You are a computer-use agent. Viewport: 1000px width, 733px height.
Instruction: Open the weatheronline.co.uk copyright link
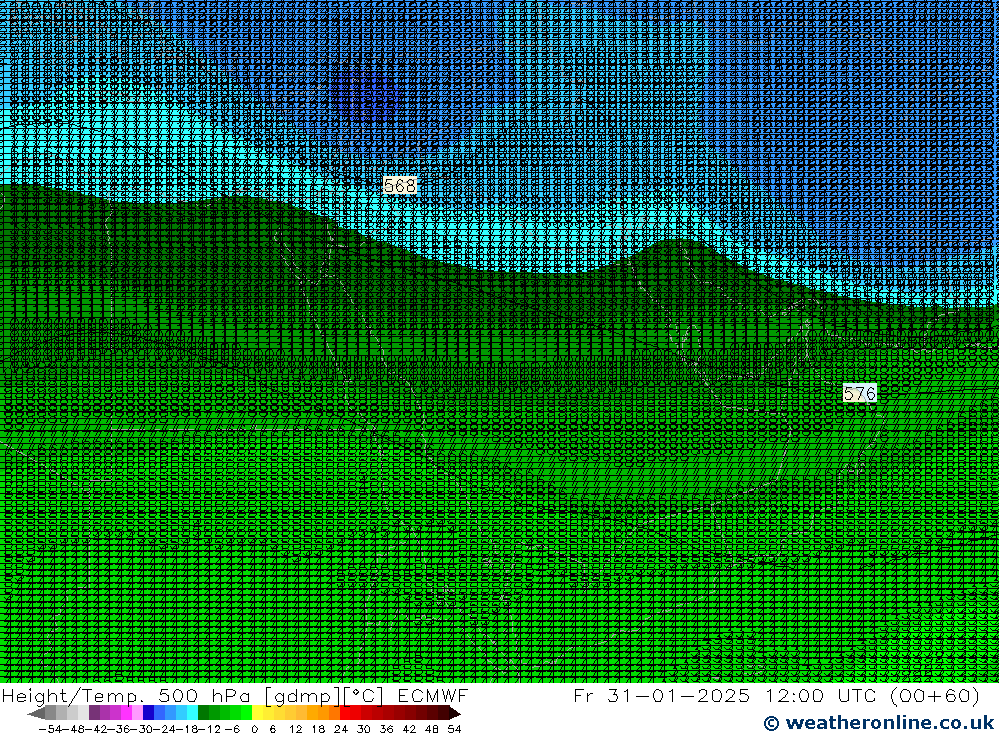pos(879,723)
